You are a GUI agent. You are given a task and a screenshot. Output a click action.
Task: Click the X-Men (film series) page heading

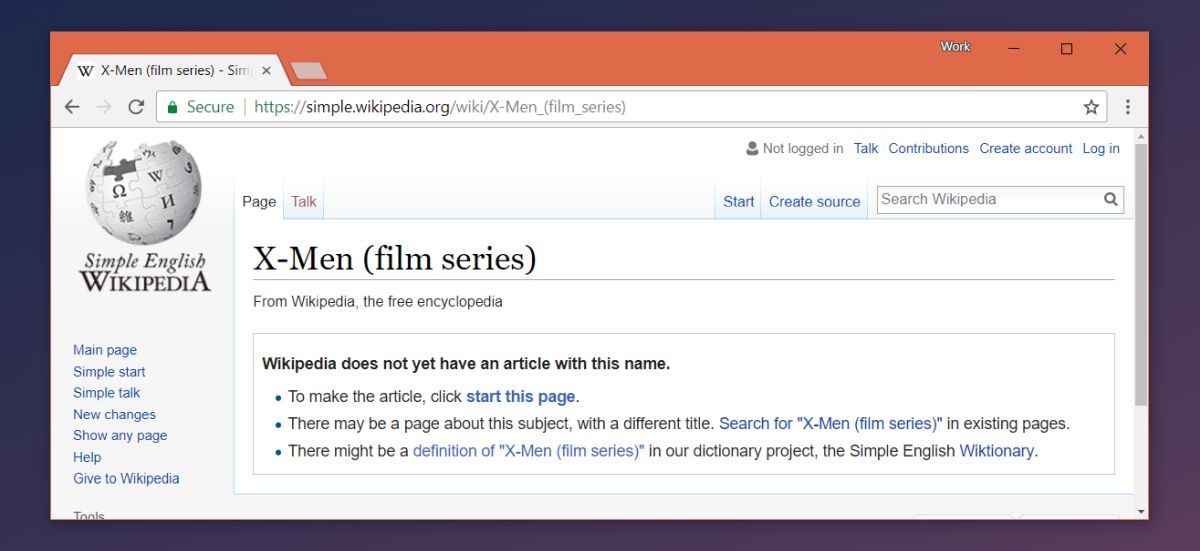395,259
